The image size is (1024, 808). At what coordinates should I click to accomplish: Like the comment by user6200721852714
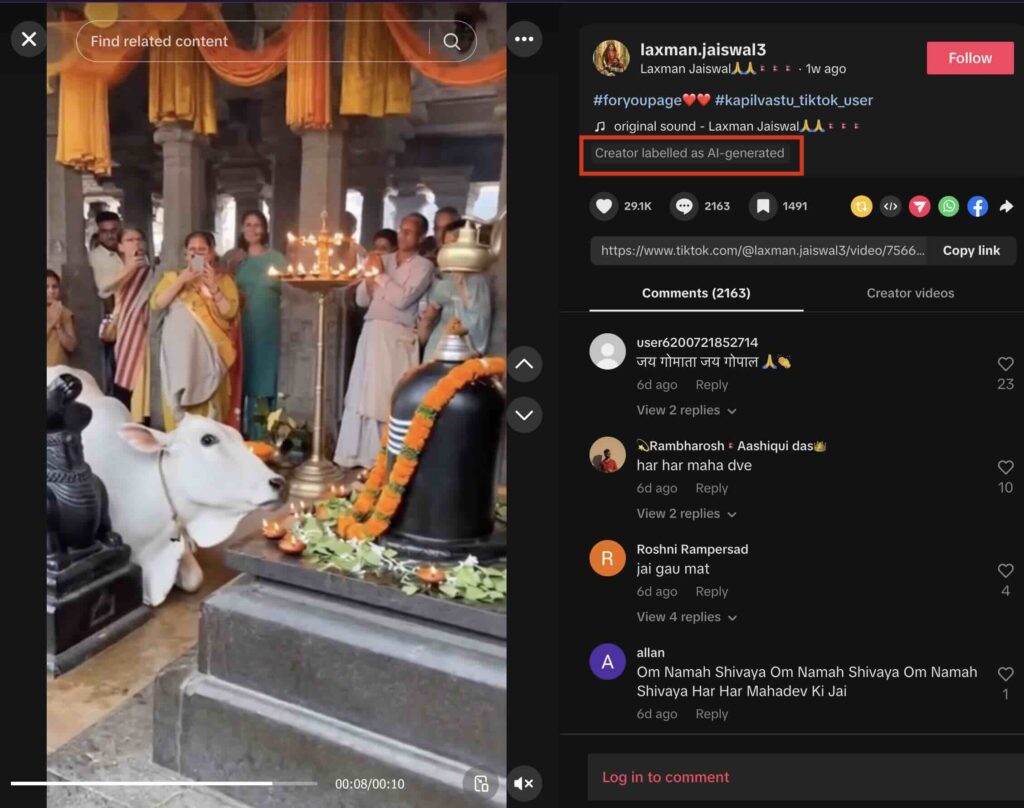coord(1005,365)
